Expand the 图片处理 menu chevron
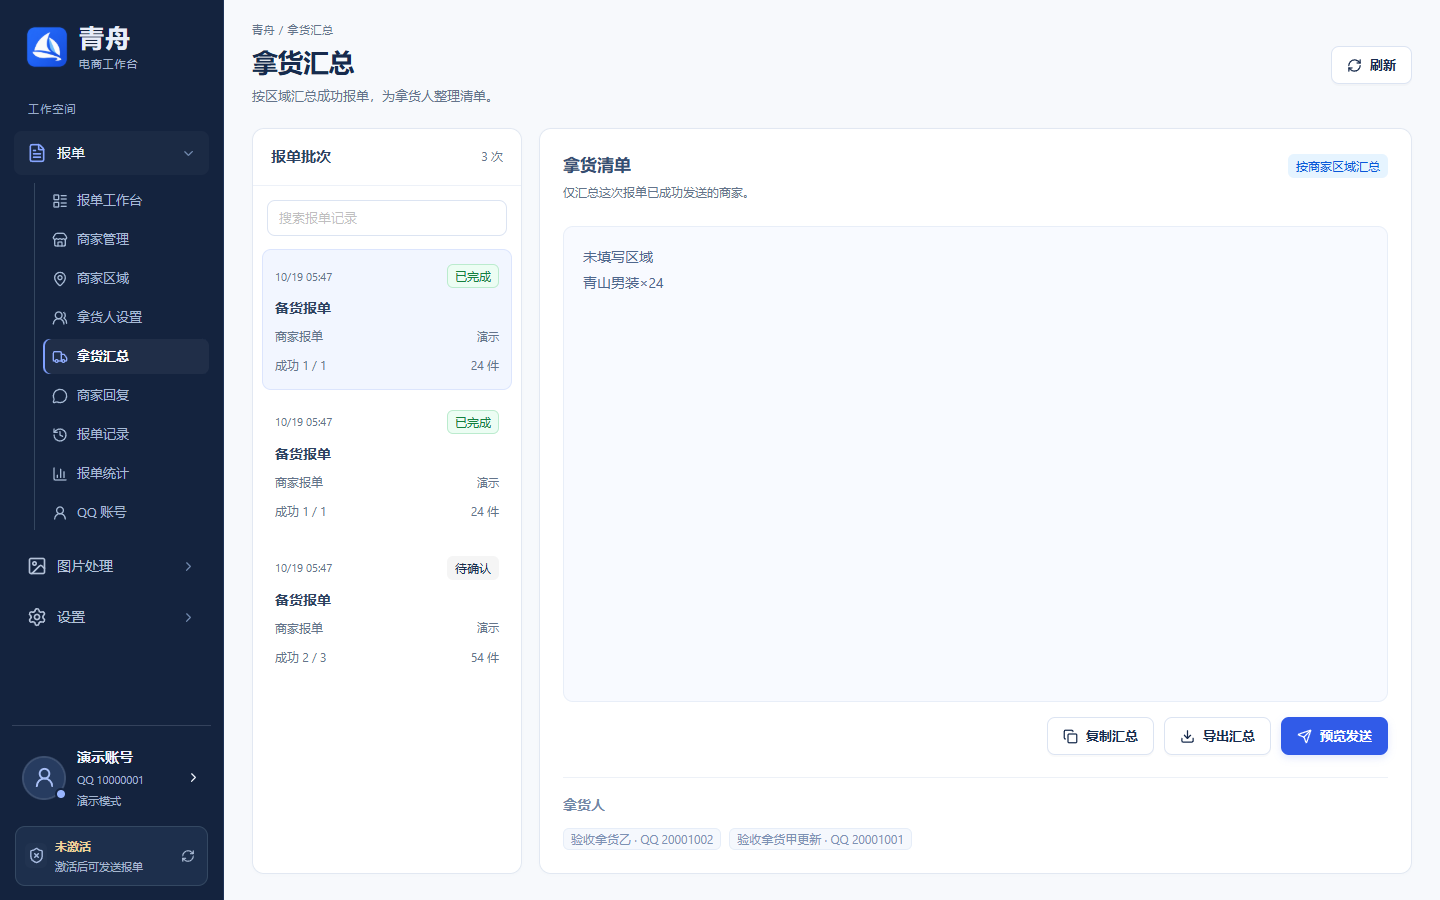Image resolution: width=1440 pixels, height=900 pixels. click(x=188, y=566)
